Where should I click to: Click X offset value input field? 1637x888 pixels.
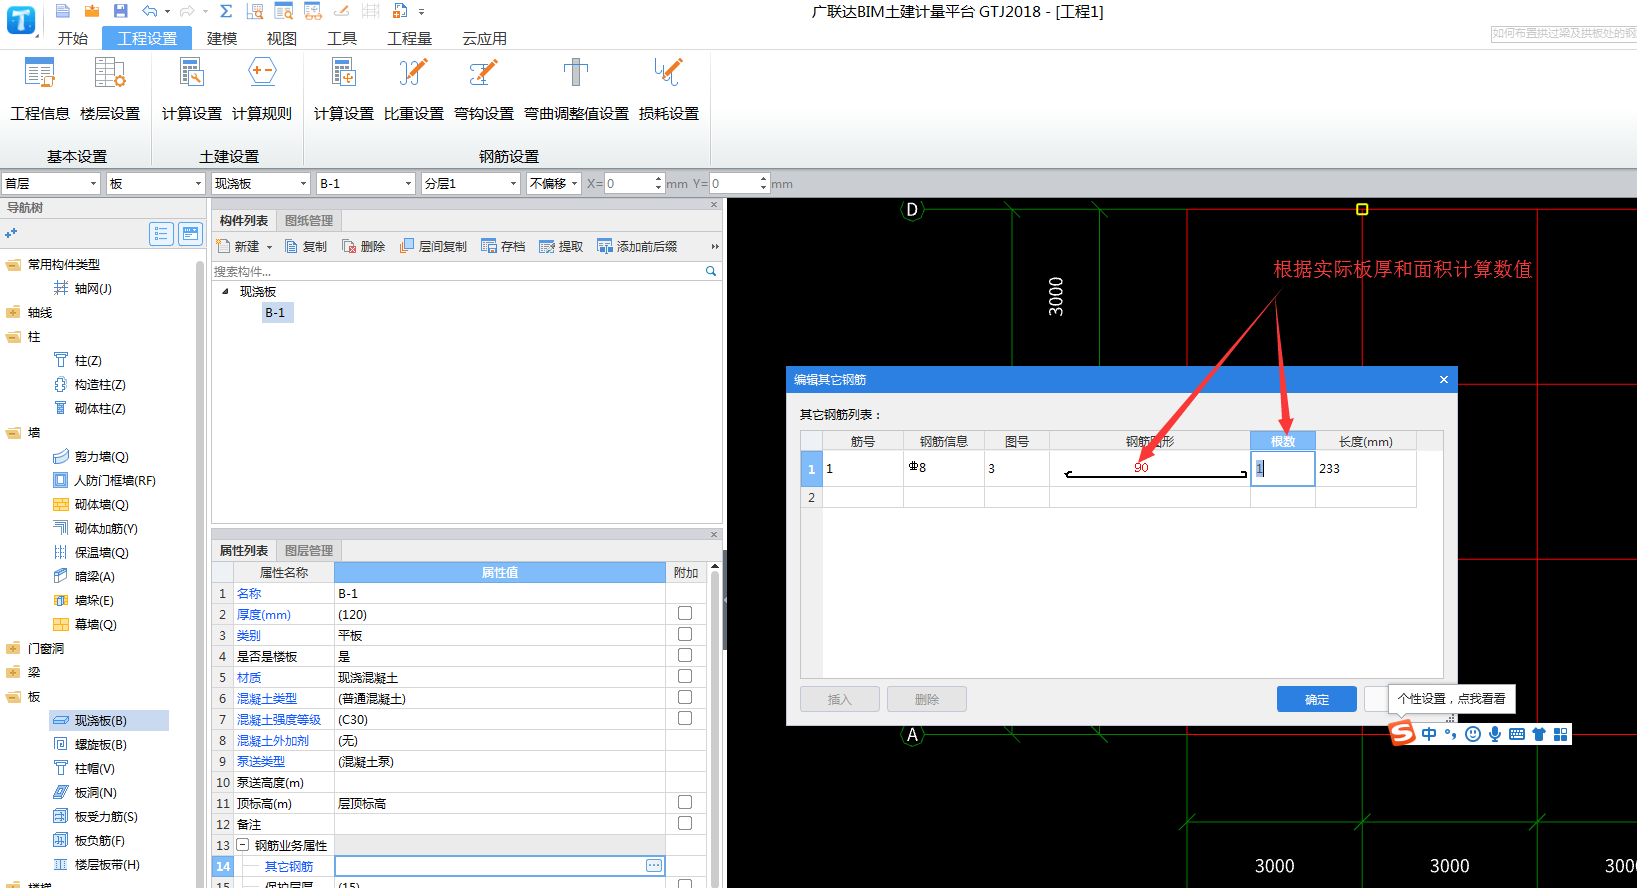629,183
